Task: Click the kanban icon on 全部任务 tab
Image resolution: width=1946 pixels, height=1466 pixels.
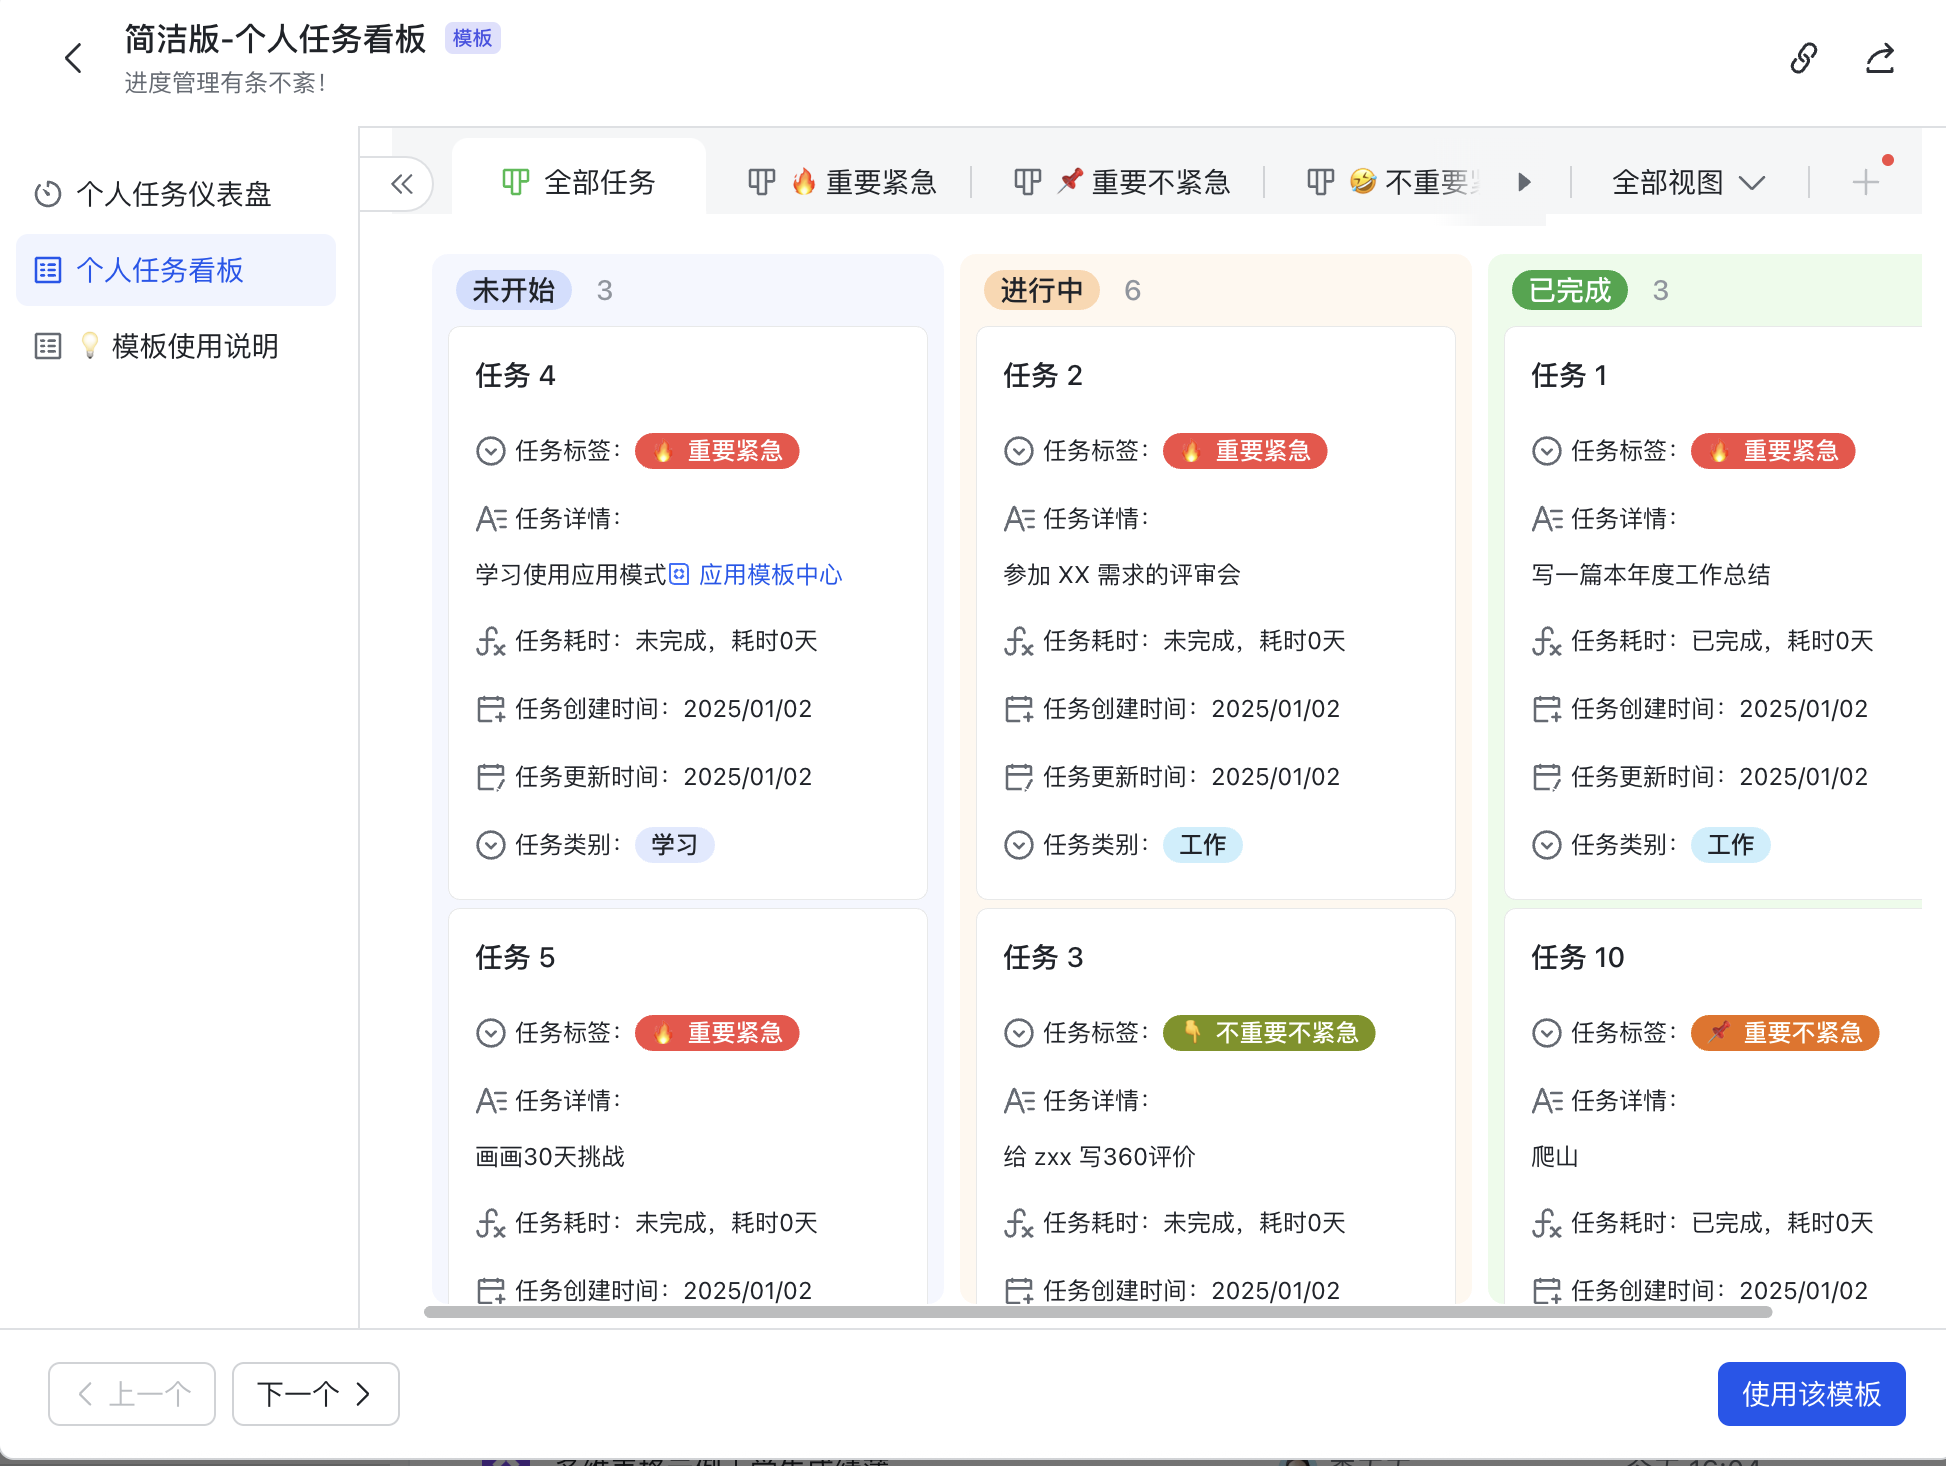Action: point(515,182)
